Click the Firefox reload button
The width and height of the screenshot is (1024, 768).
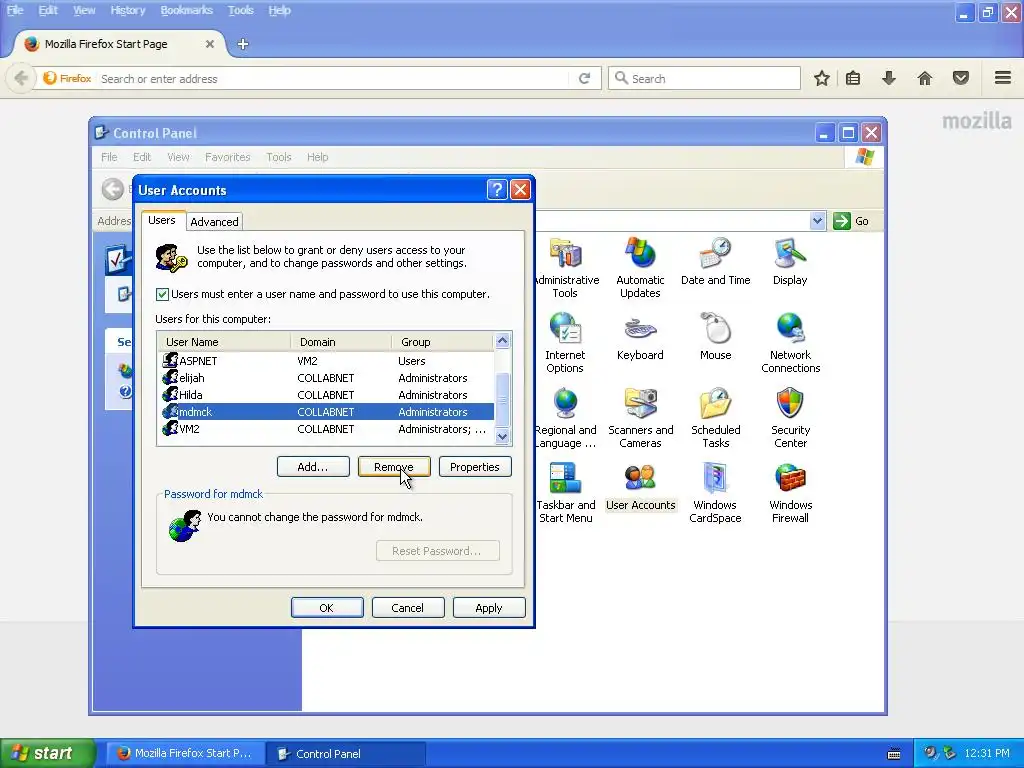click(584, 78)
